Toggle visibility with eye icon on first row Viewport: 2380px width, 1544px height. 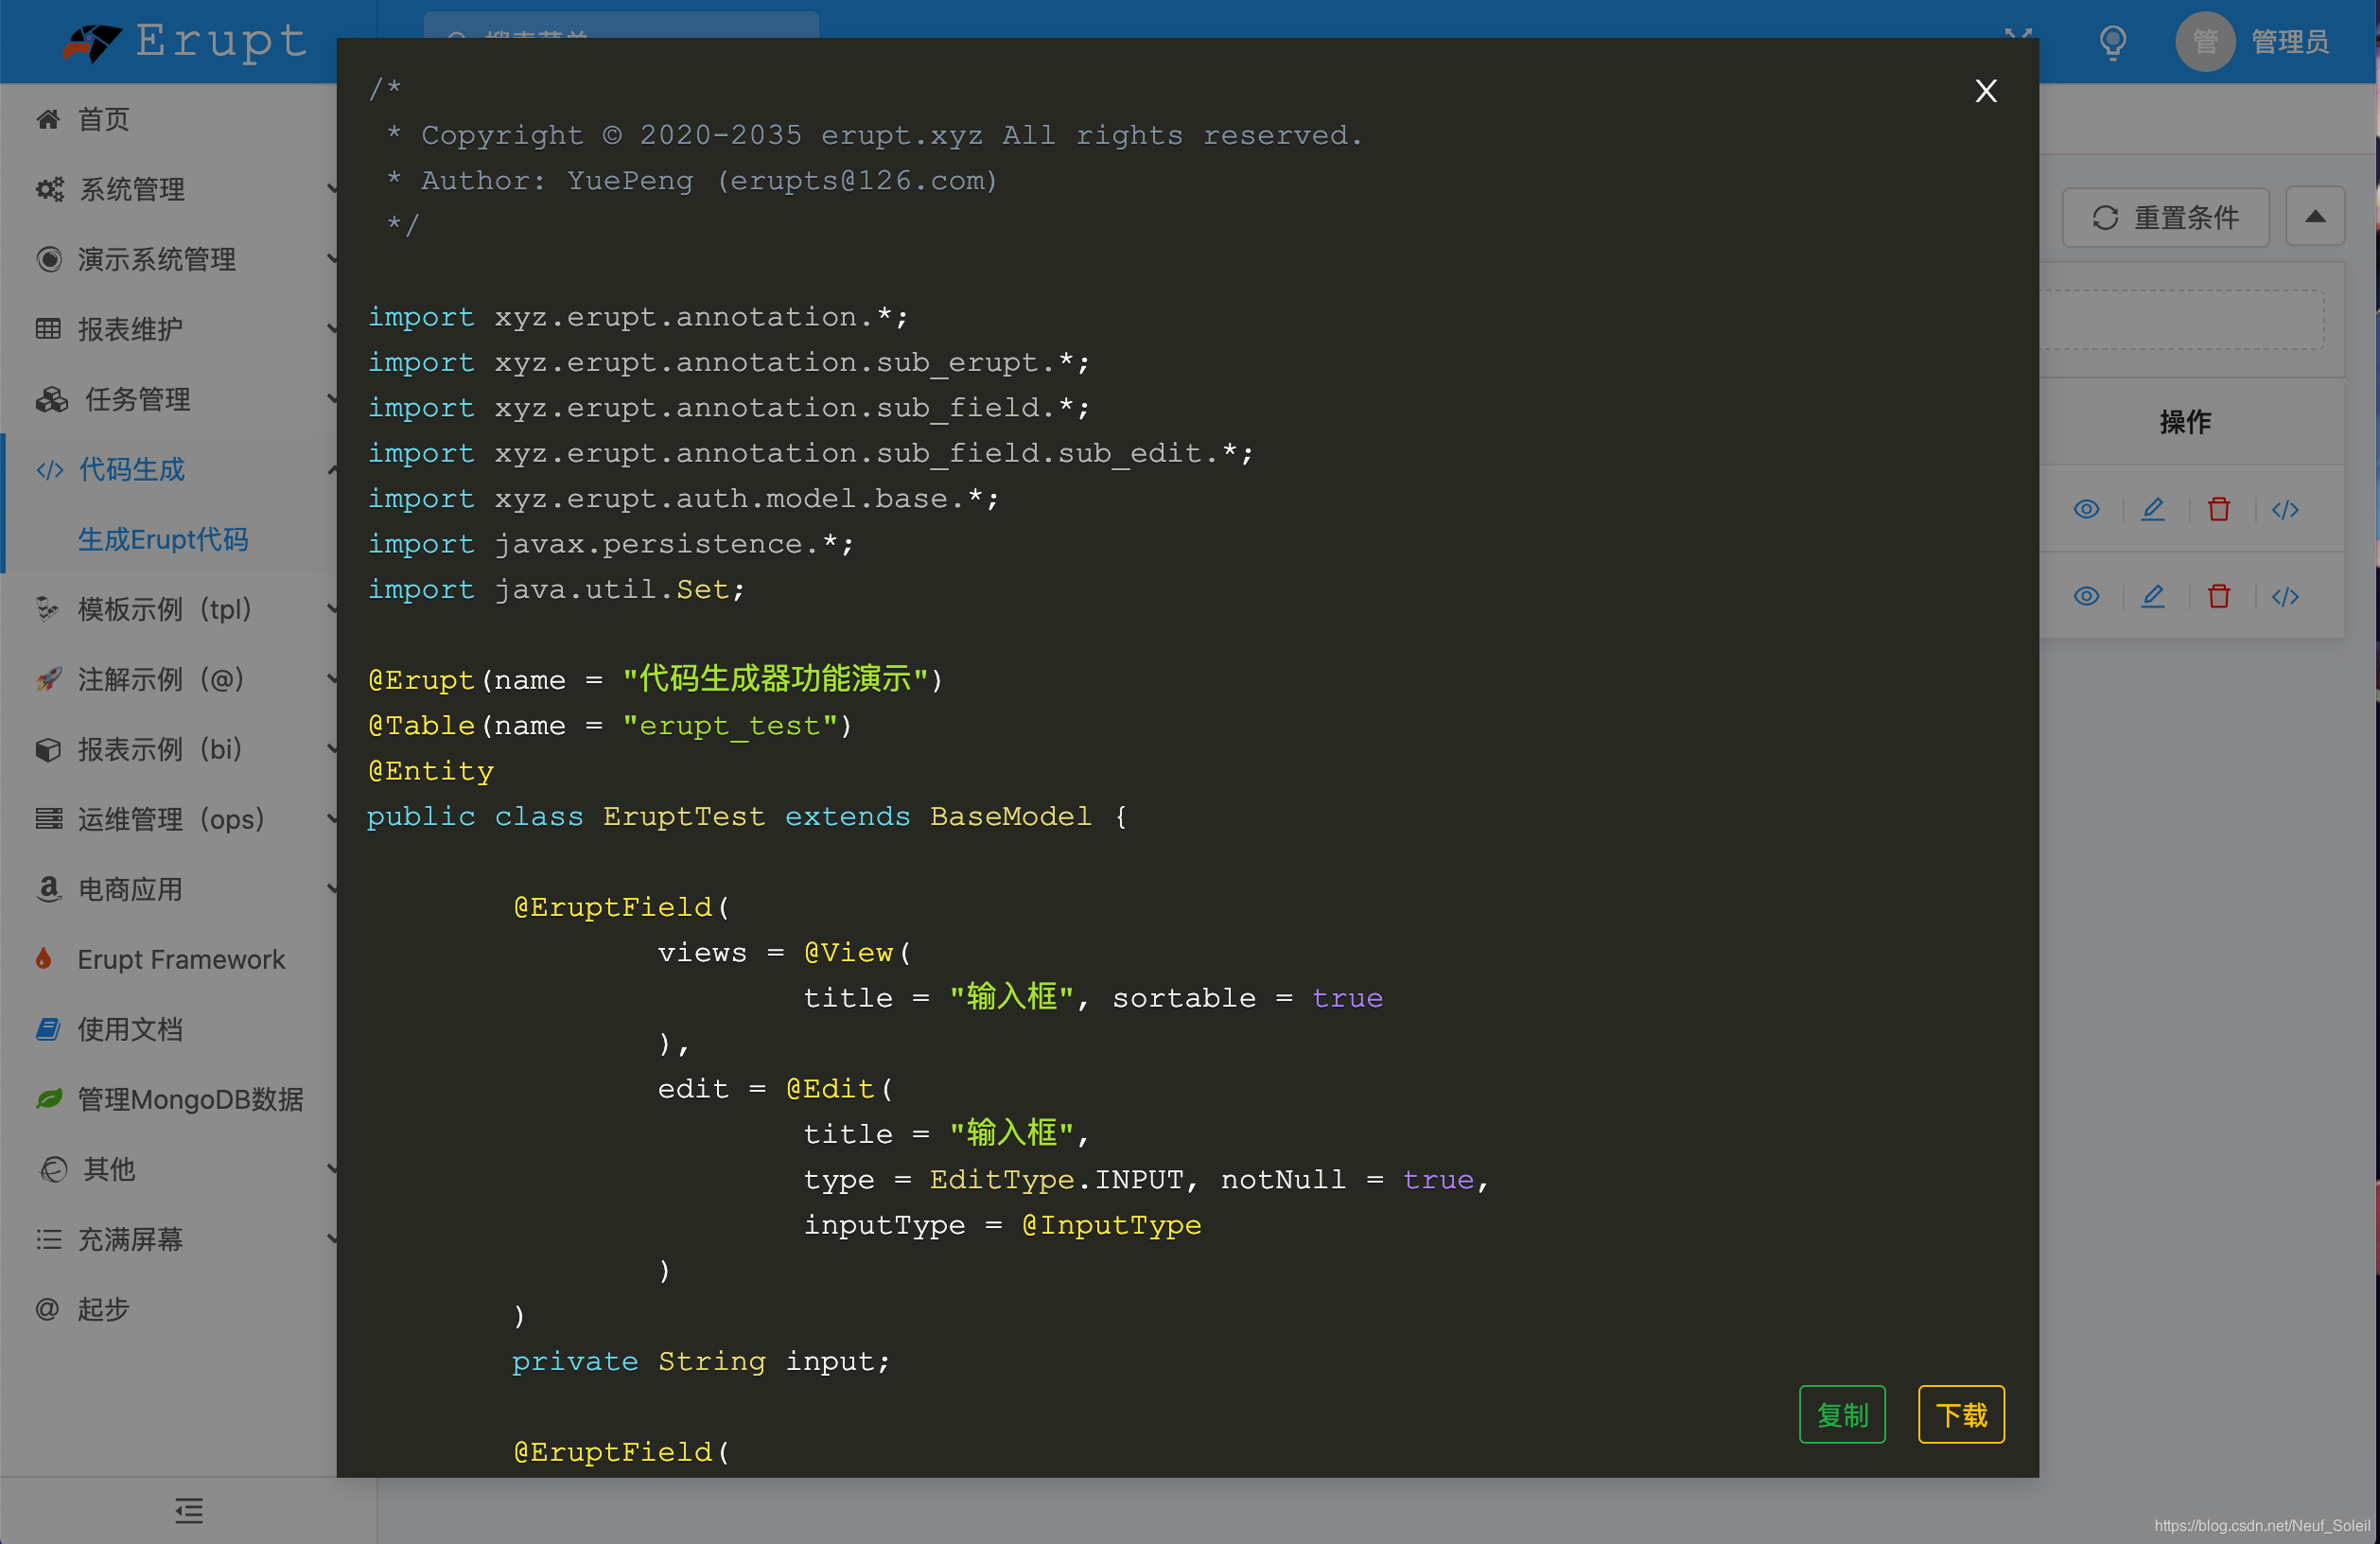2087,509
